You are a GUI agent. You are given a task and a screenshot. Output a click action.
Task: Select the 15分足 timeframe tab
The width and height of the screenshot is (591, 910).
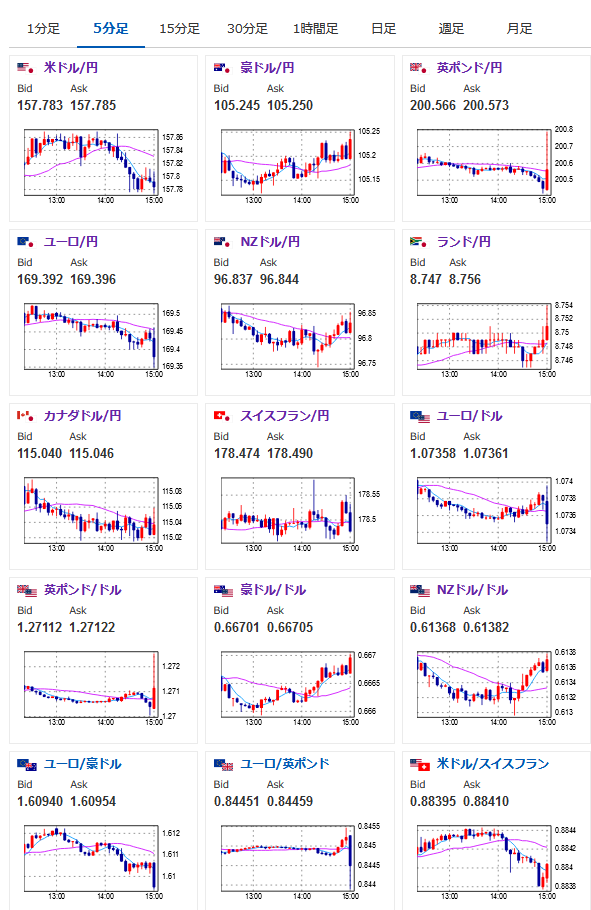pyautogui.click(x=179, y=28)
